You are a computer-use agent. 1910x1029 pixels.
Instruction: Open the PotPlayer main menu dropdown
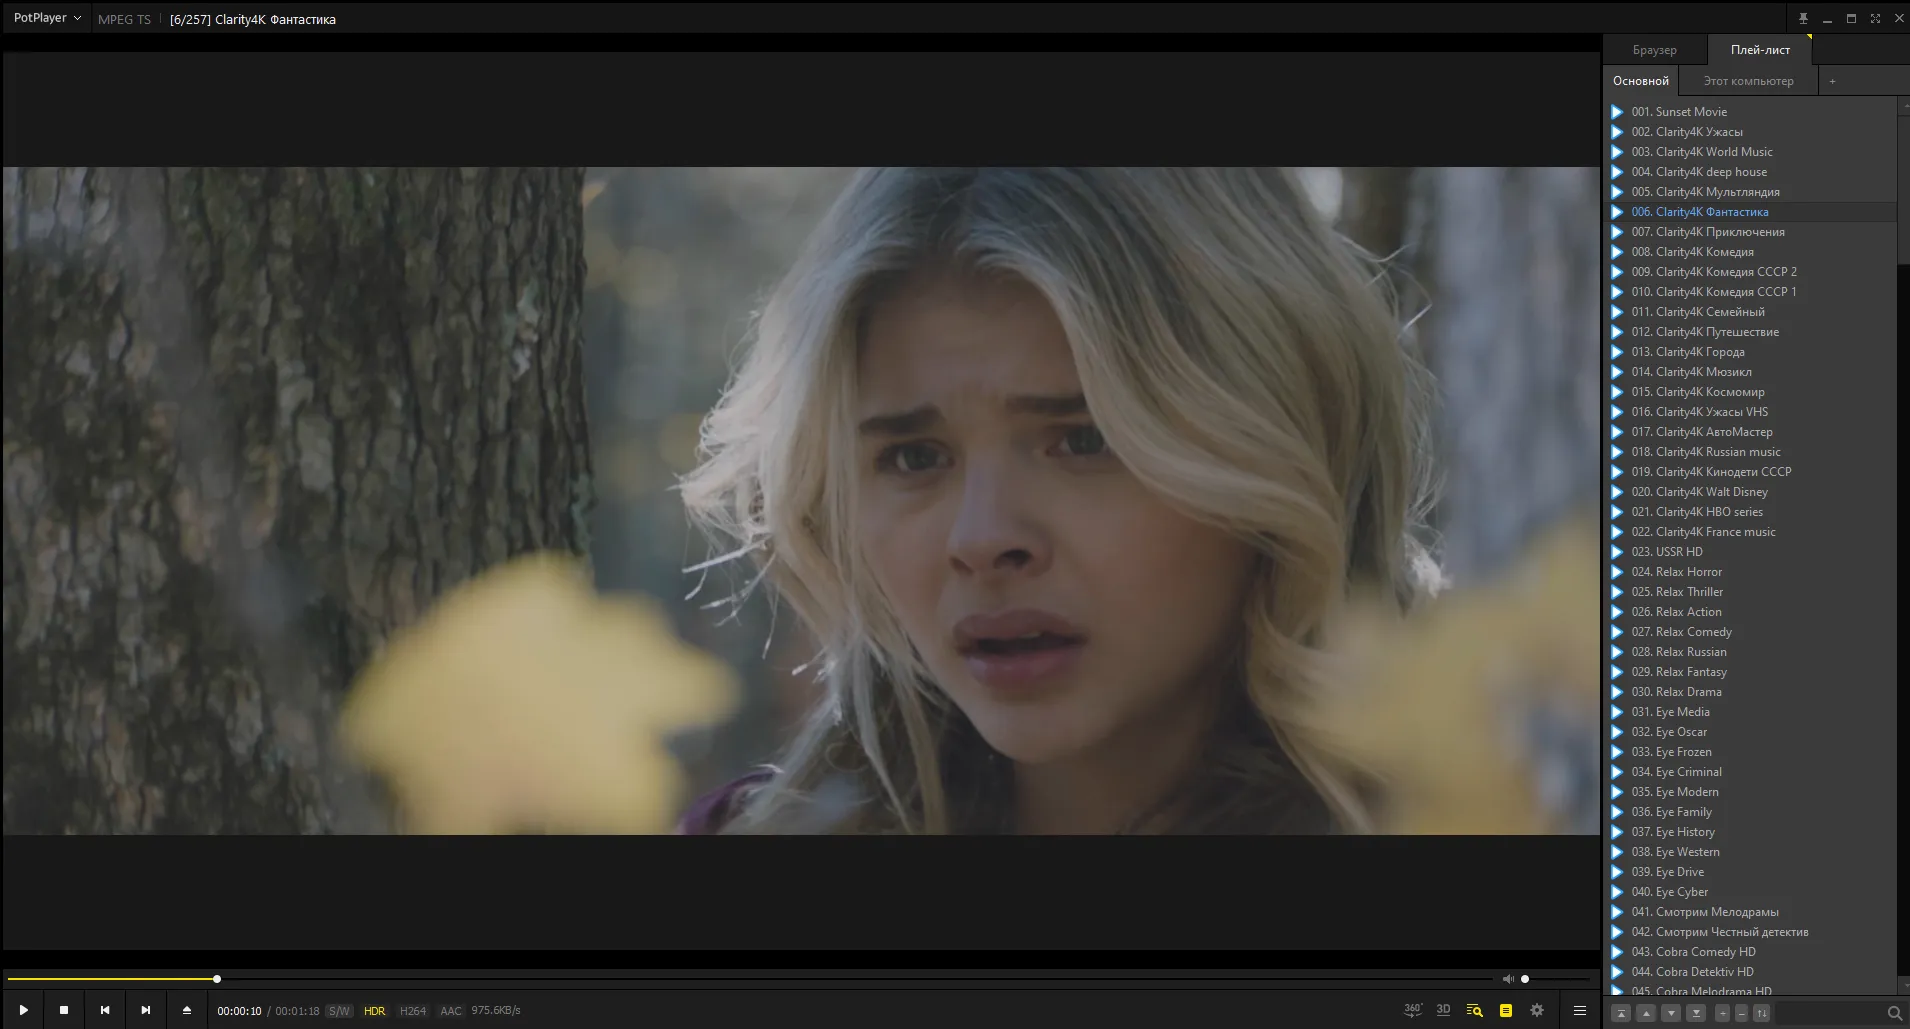point(47,18)
